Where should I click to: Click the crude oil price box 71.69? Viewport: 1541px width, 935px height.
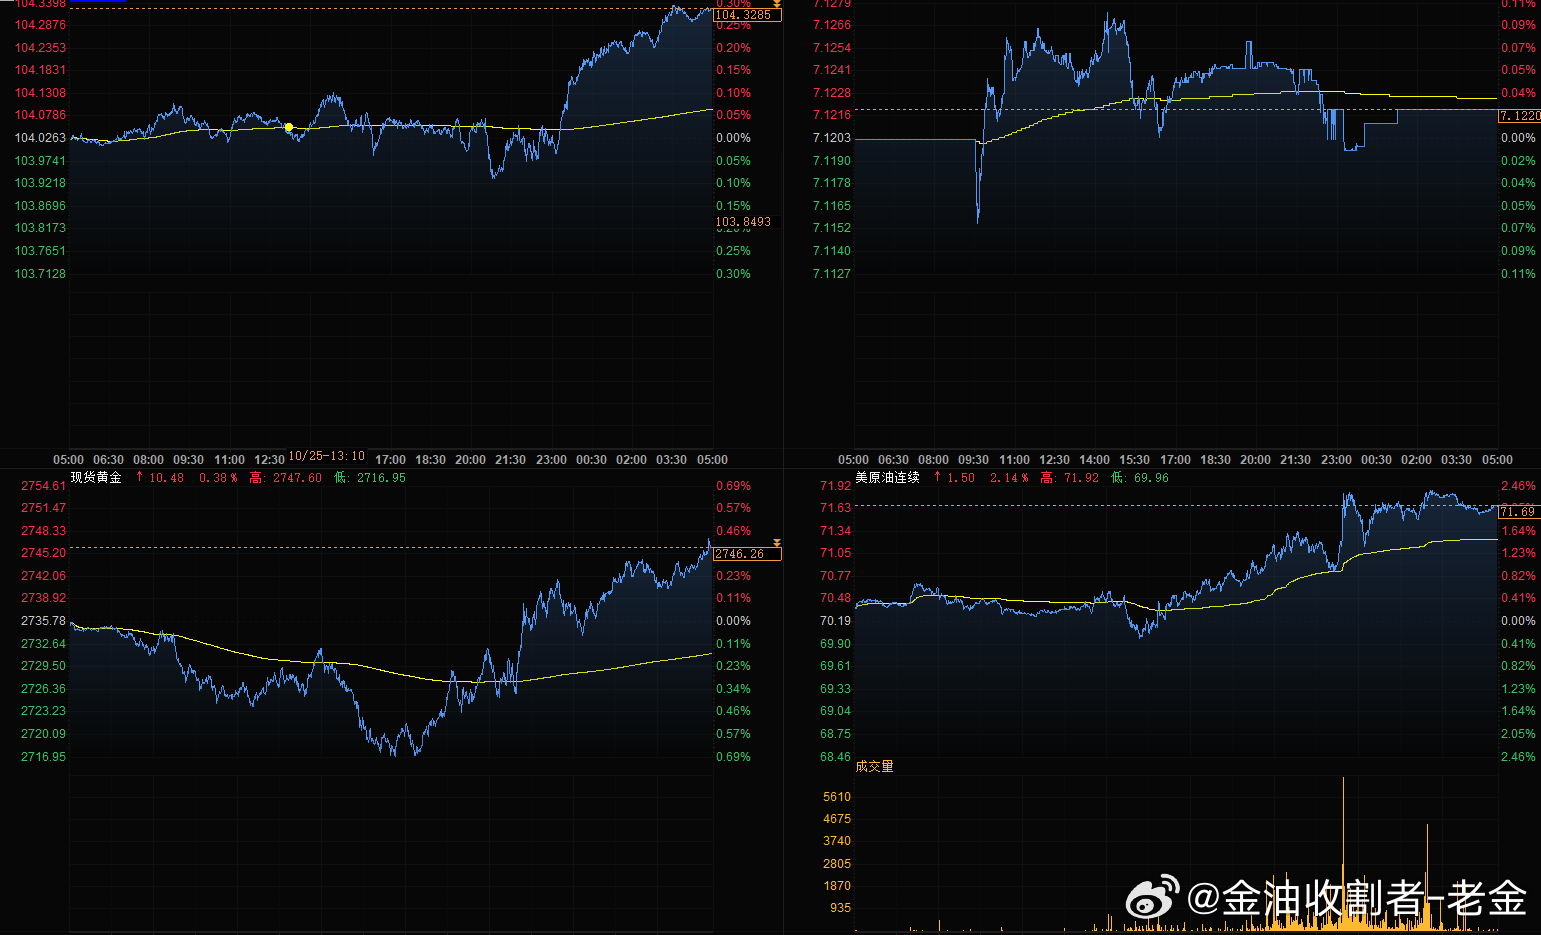click(1517, 512)
